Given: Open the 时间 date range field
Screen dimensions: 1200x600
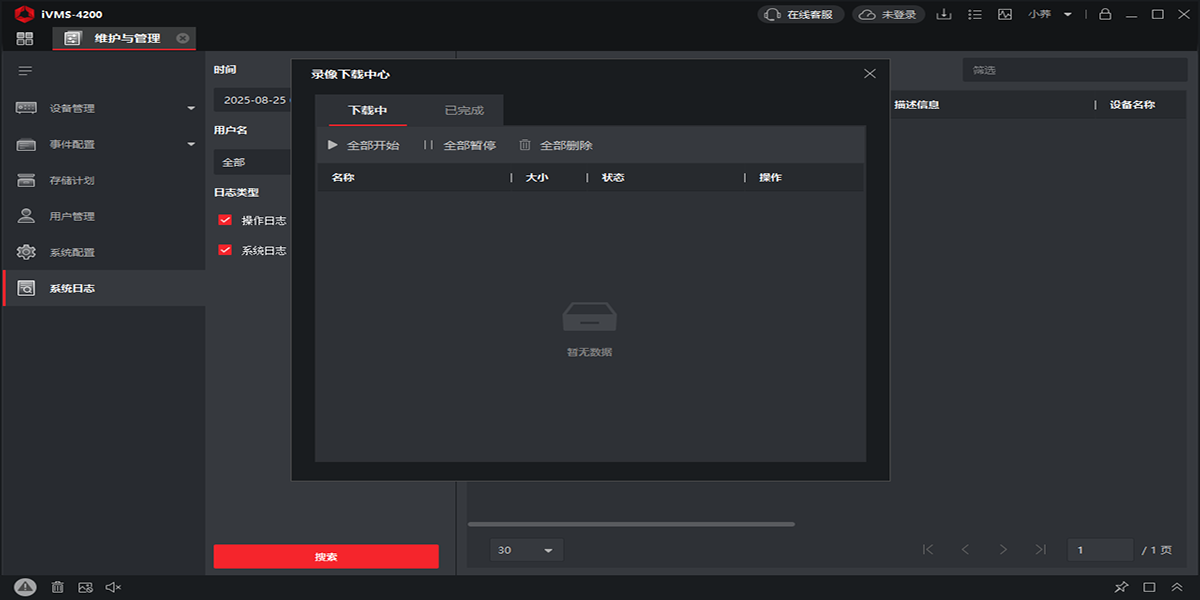Looking at the screenshot, I should [x=252, y=100].
